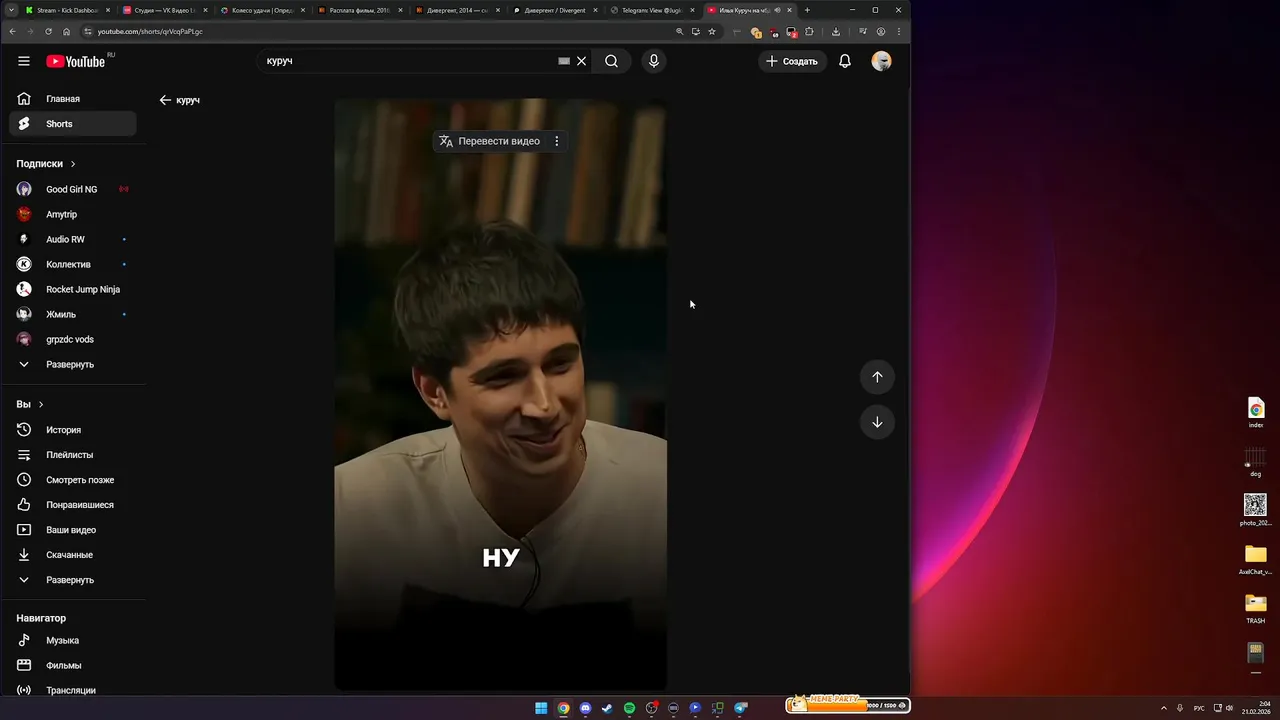Open browser downloads icon
Image resolution: width=1280 pixels, height=720 pixels.
(x=836, y=31)
